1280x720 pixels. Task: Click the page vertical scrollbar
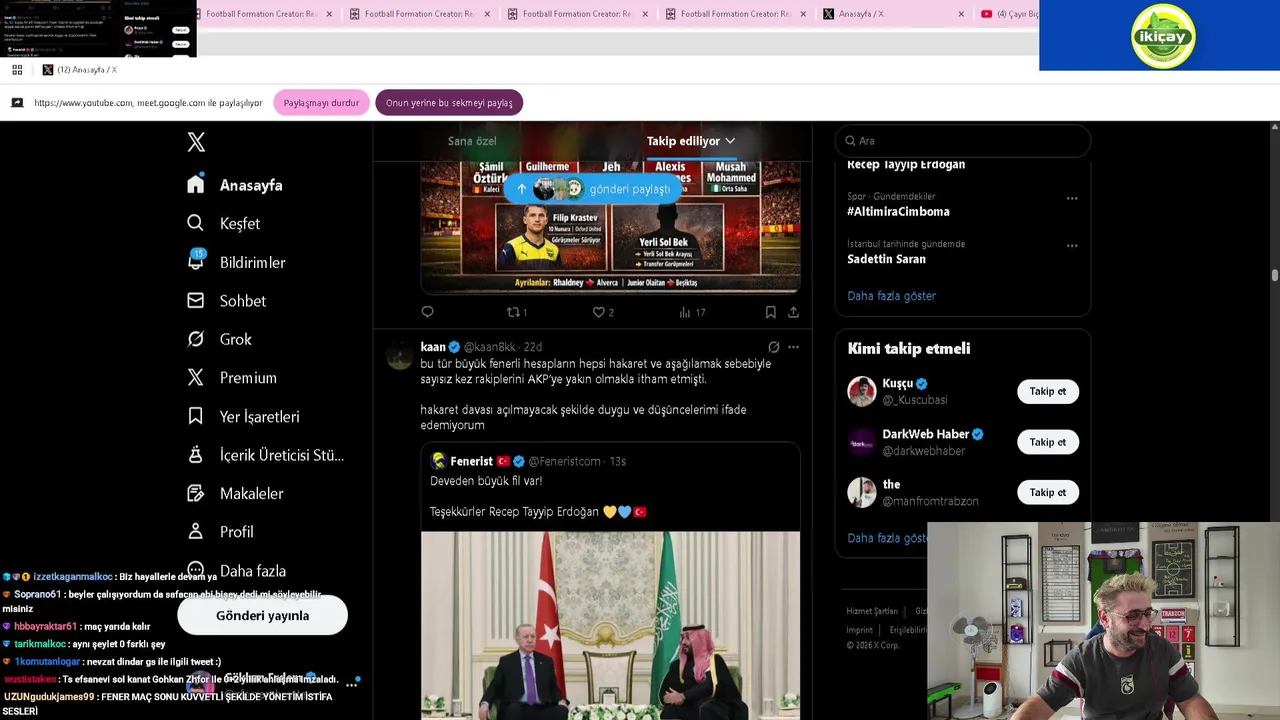1274,275
